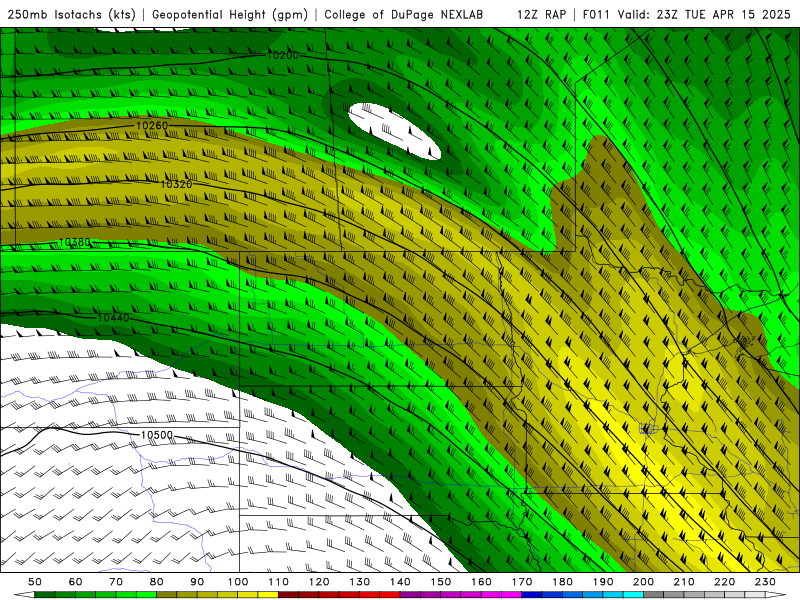
Task: Click the 50 value on the color scale
Action: click(35, 582)
